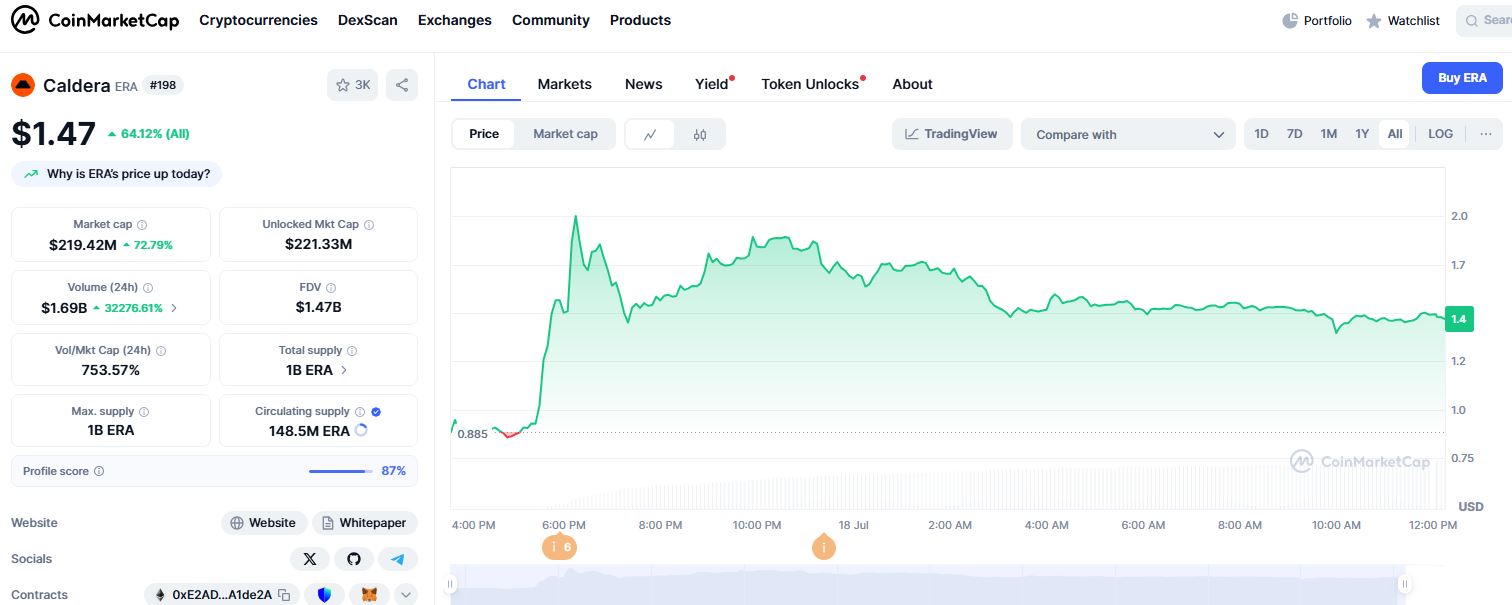Open Watchlist star in top bar
Screen dimensions: 1512x605
[x=1374, y=21]
